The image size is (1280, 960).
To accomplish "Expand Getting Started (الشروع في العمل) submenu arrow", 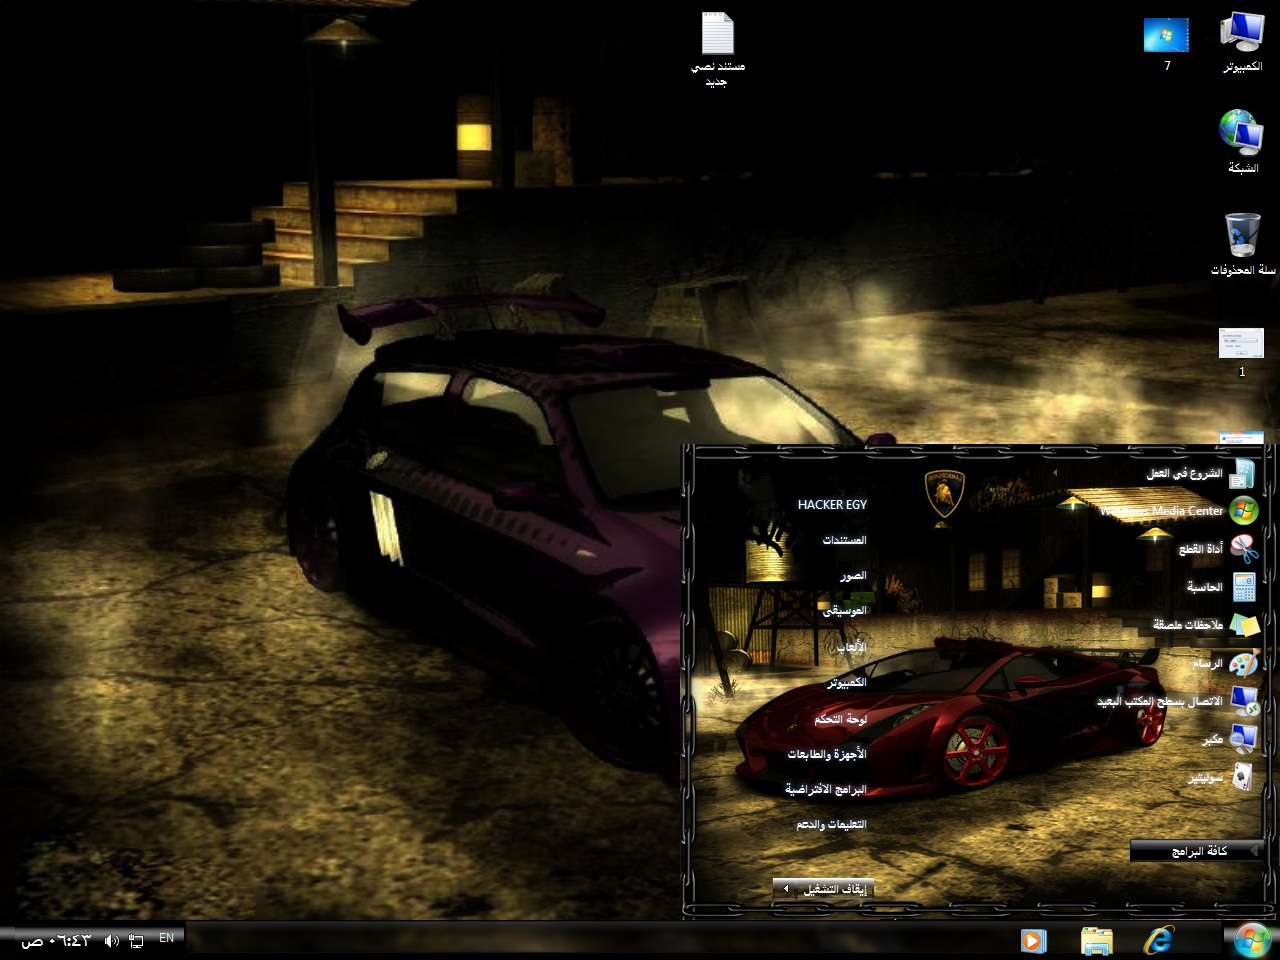I will pos(1055,473).
